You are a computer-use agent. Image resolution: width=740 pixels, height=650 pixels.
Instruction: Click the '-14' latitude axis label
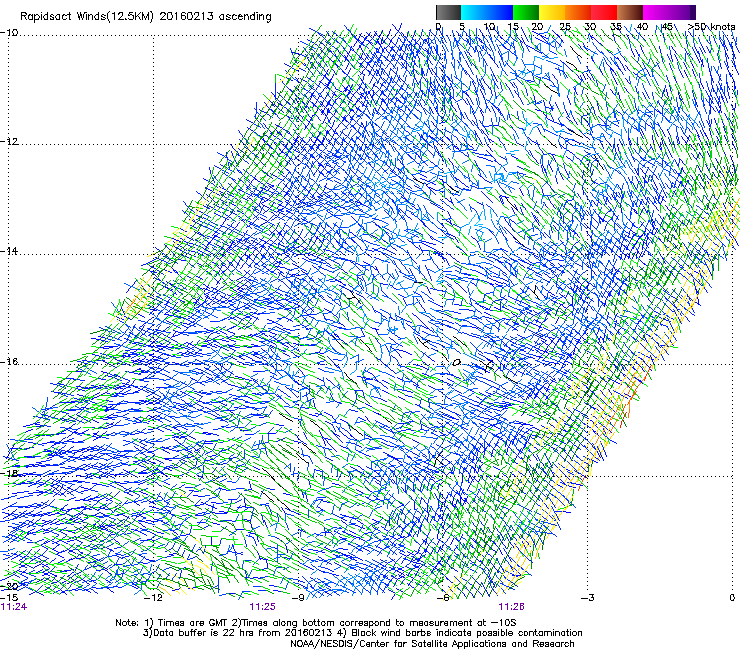(x=9, y=251)
